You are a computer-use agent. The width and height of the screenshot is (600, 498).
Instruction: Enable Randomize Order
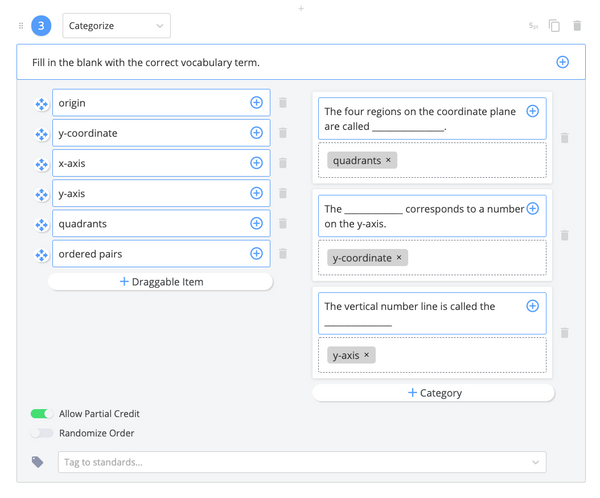point(42,433)
